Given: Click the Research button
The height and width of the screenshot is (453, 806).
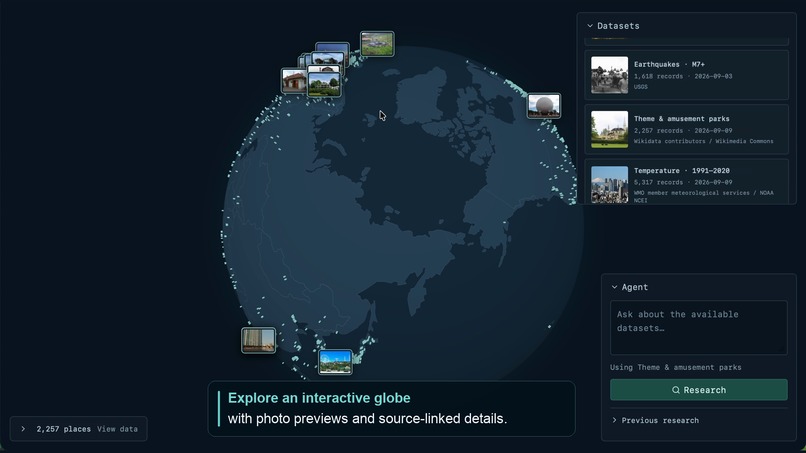Looking at the screenshot, I should (x=699, y=390).
